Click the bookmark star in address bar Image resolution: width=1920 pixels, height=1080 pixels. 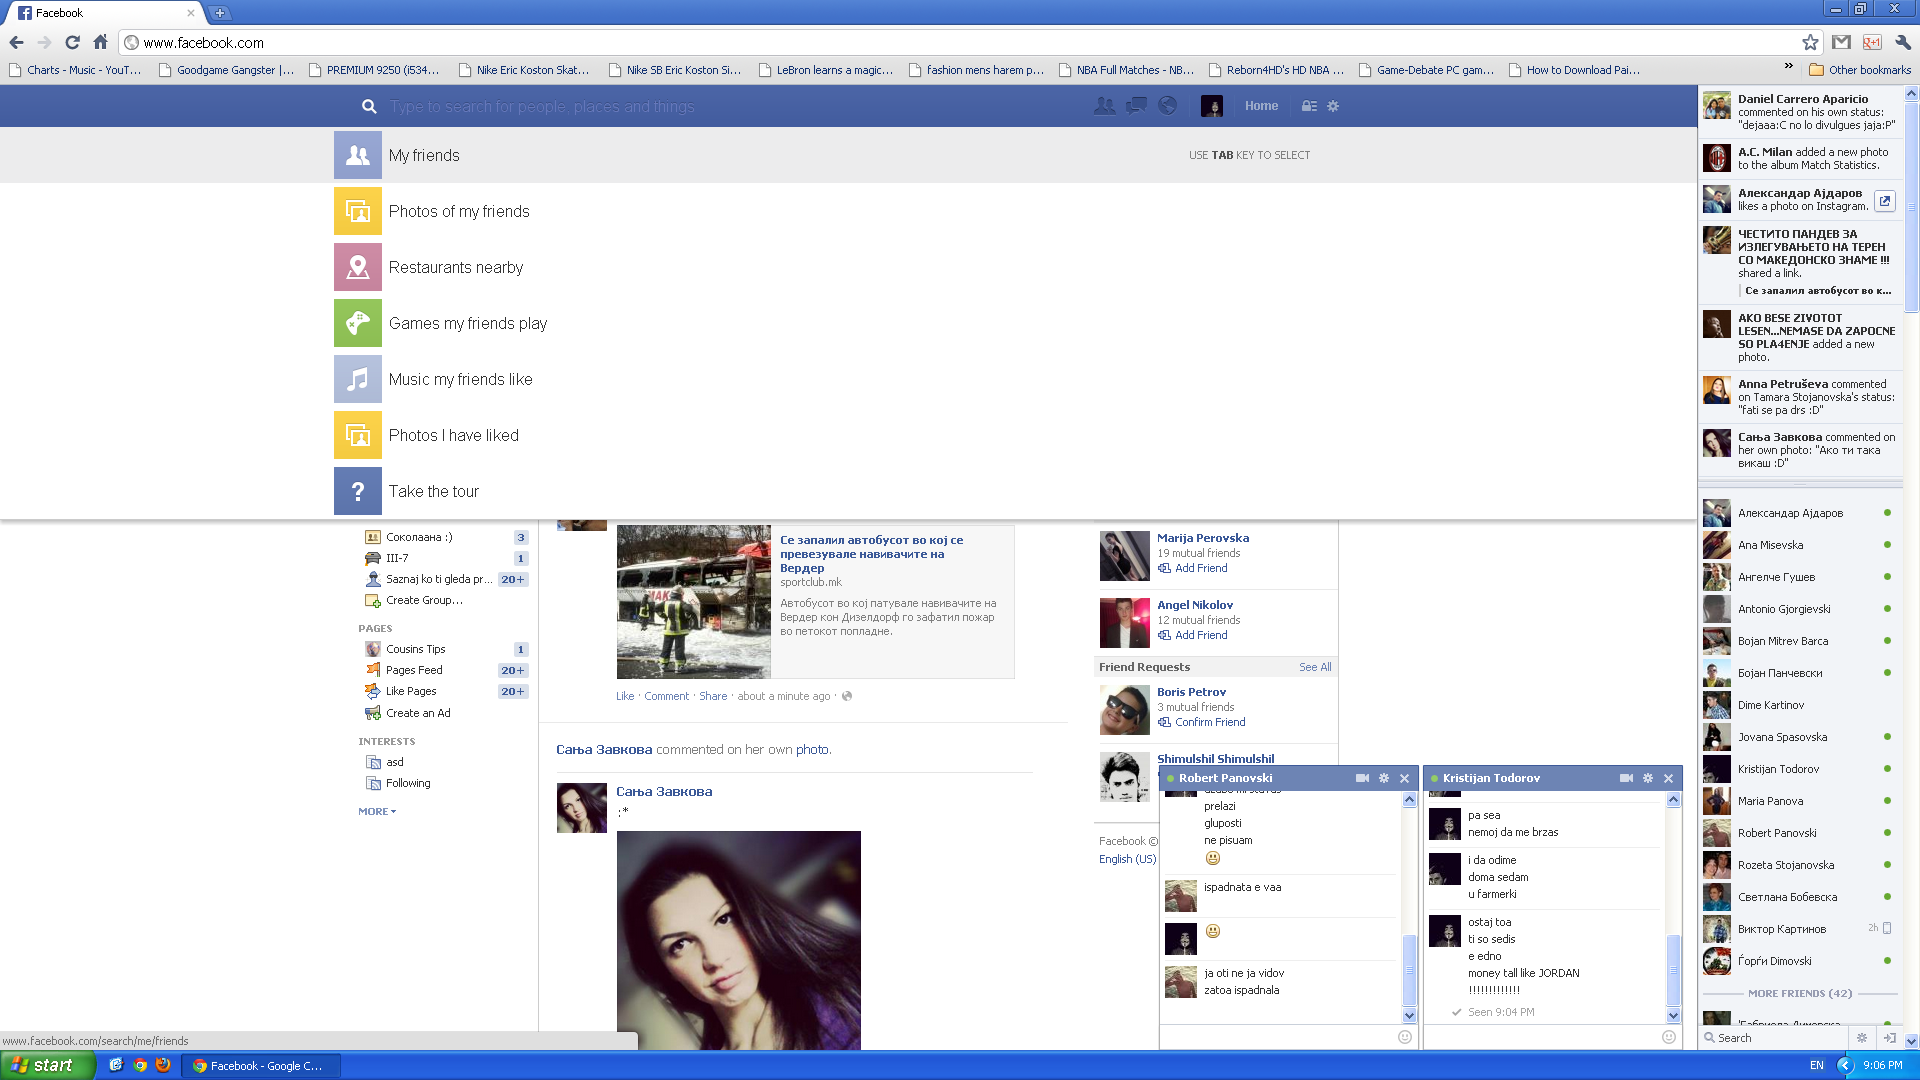click(1810, 42)
